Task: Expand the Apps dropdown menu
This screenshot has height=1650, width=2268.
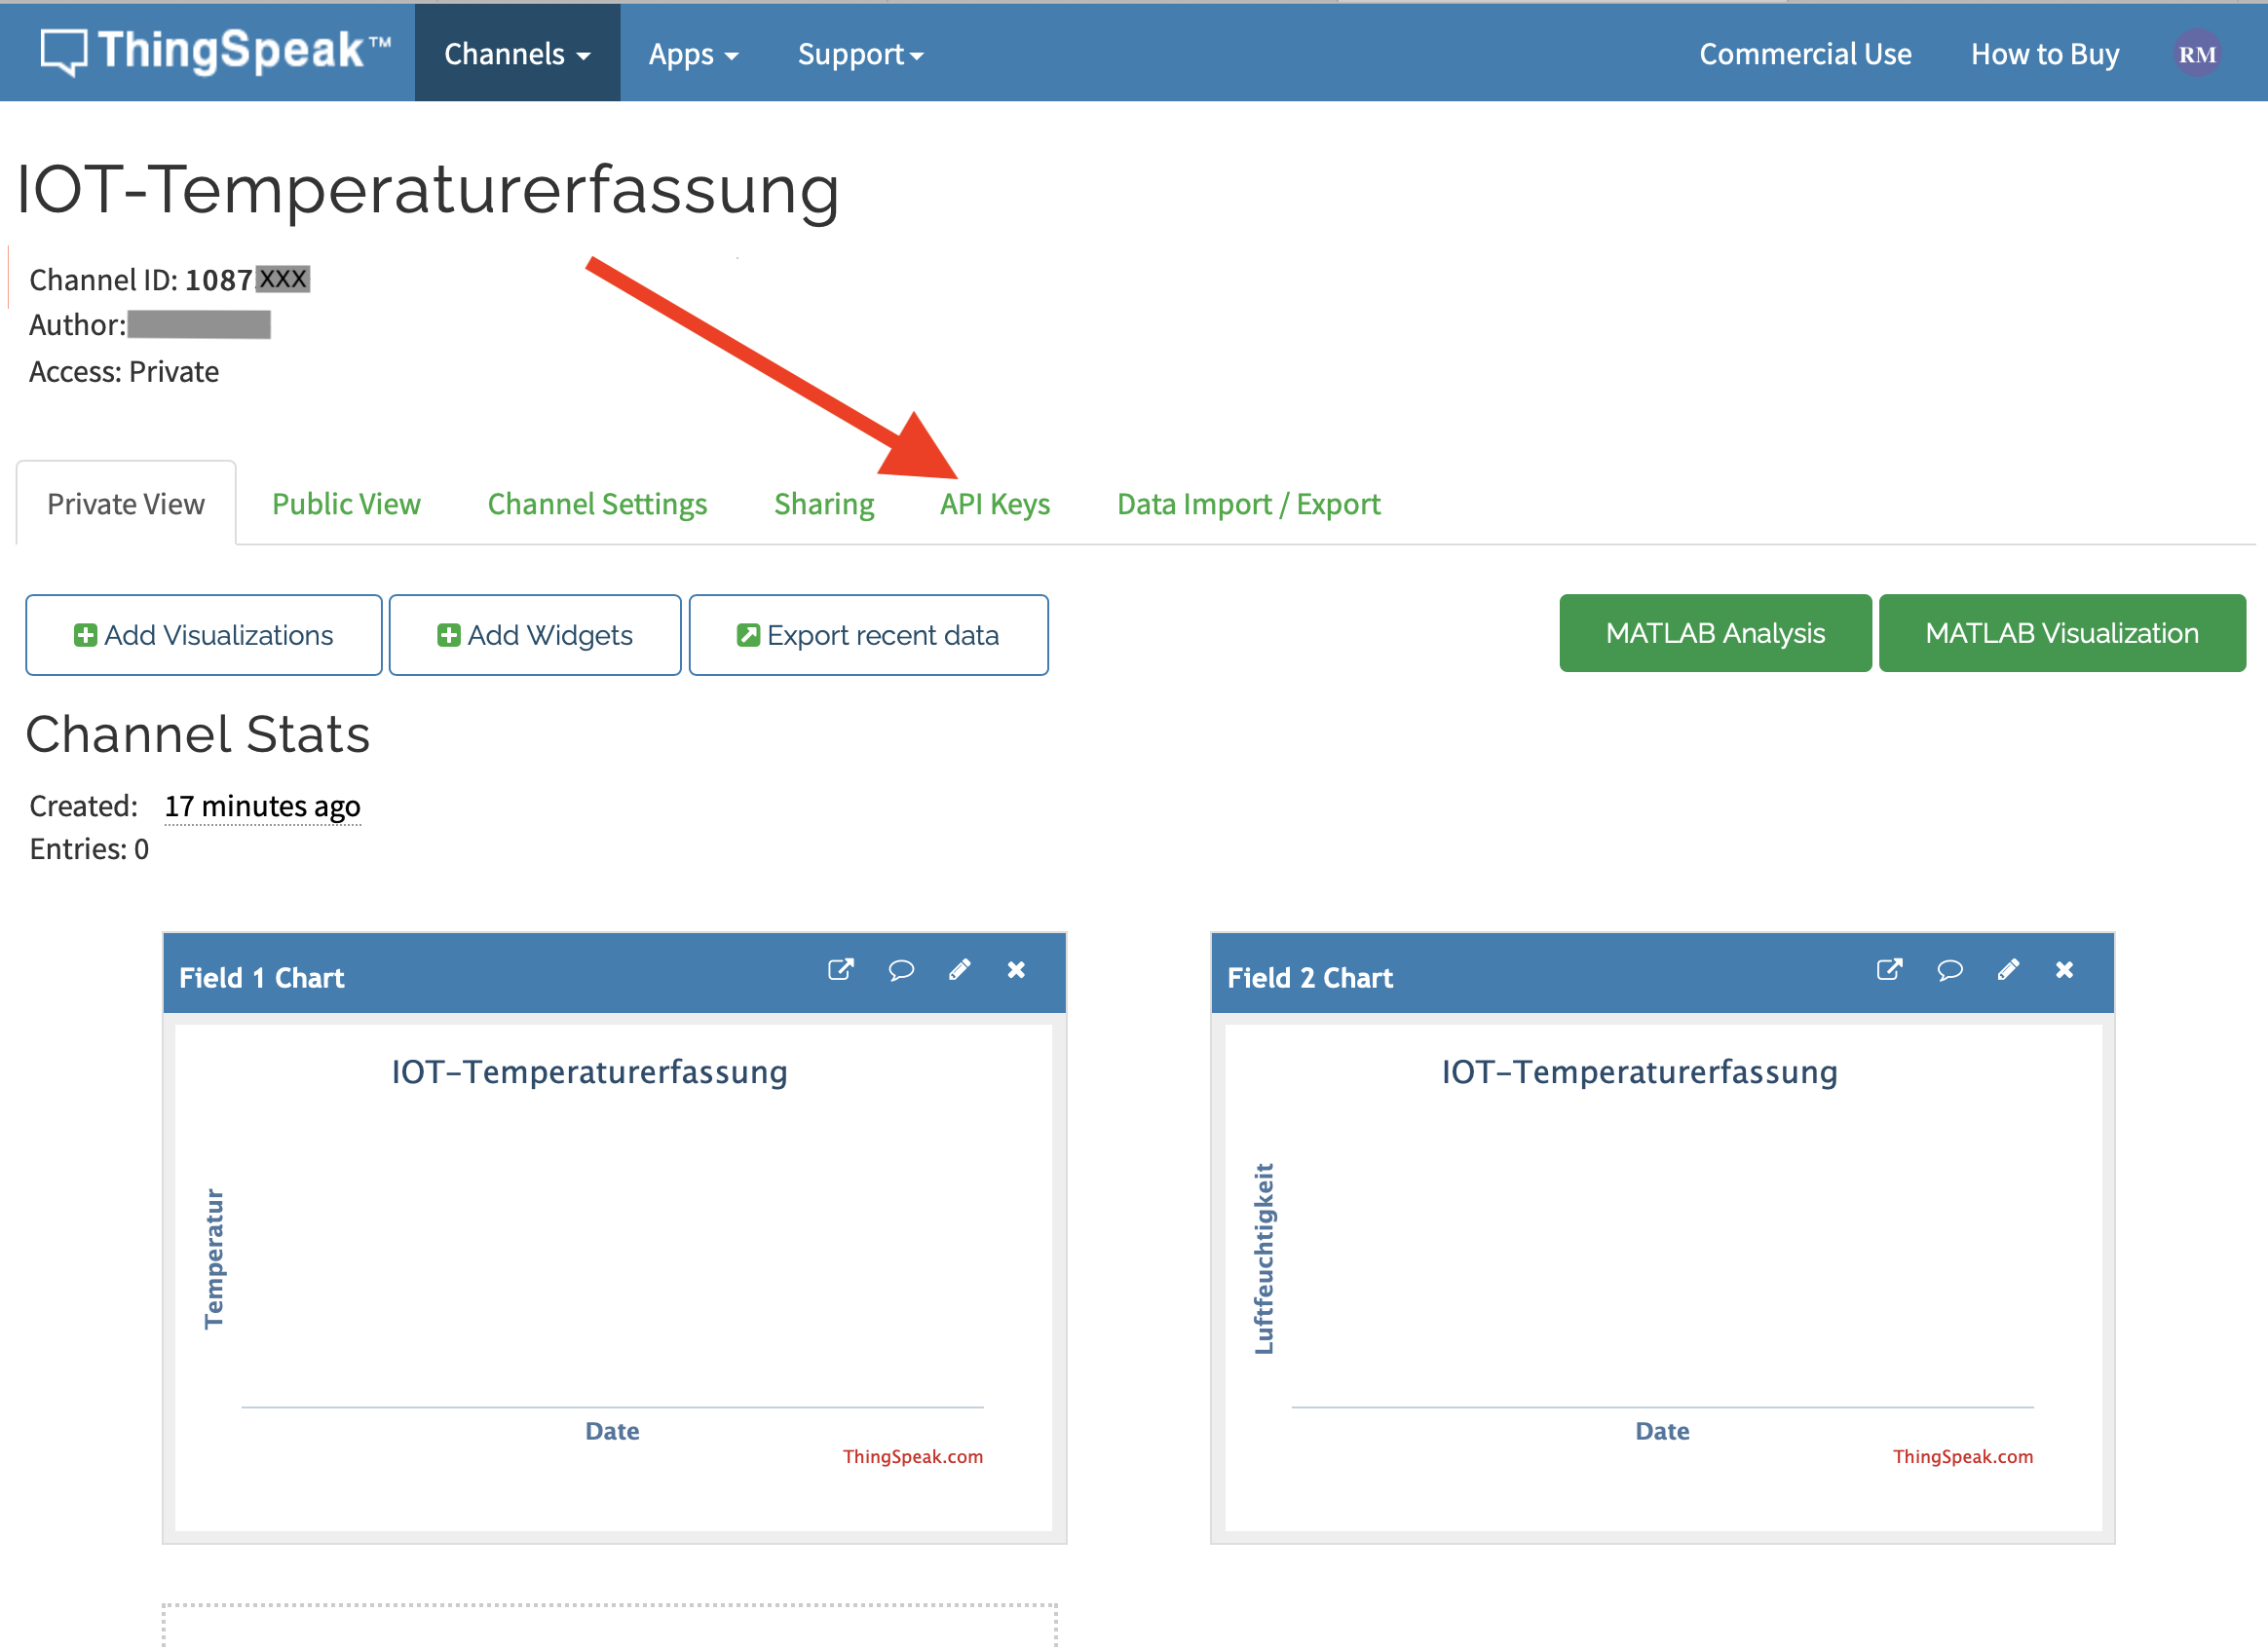Action: 693,54
